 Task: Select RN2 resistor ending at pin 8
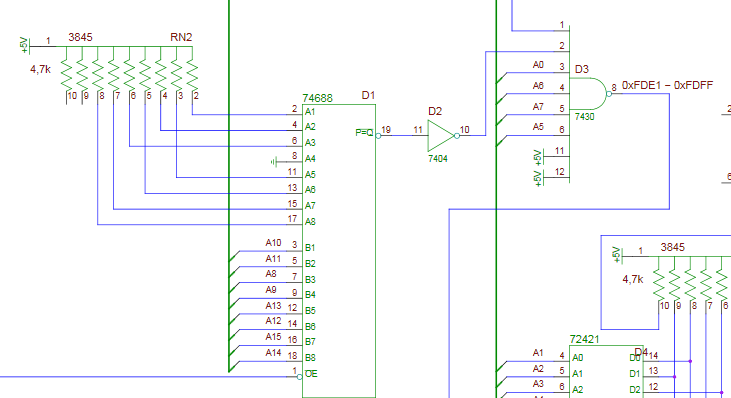click(x=97, y=75)
